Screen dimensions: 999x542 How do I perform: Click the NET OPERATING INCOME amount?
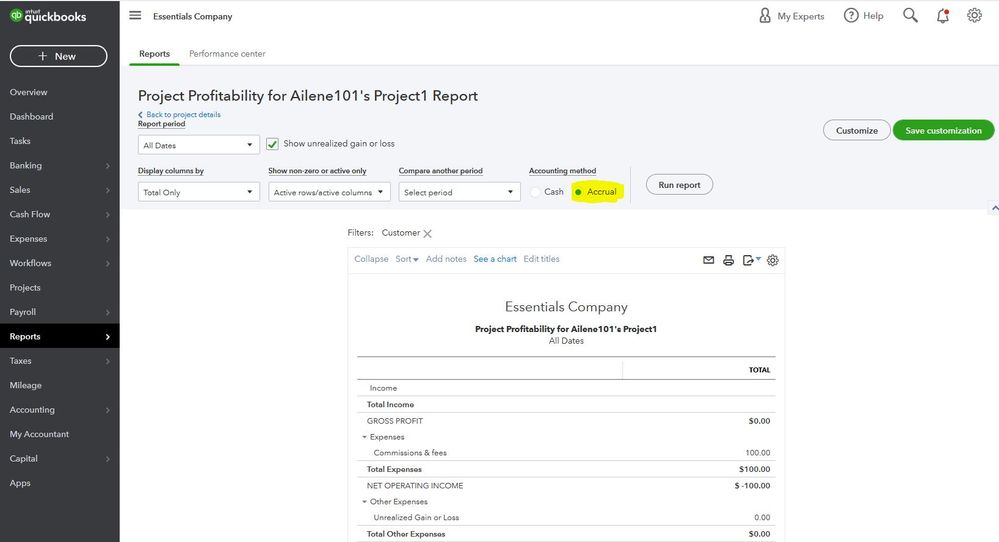752,486
